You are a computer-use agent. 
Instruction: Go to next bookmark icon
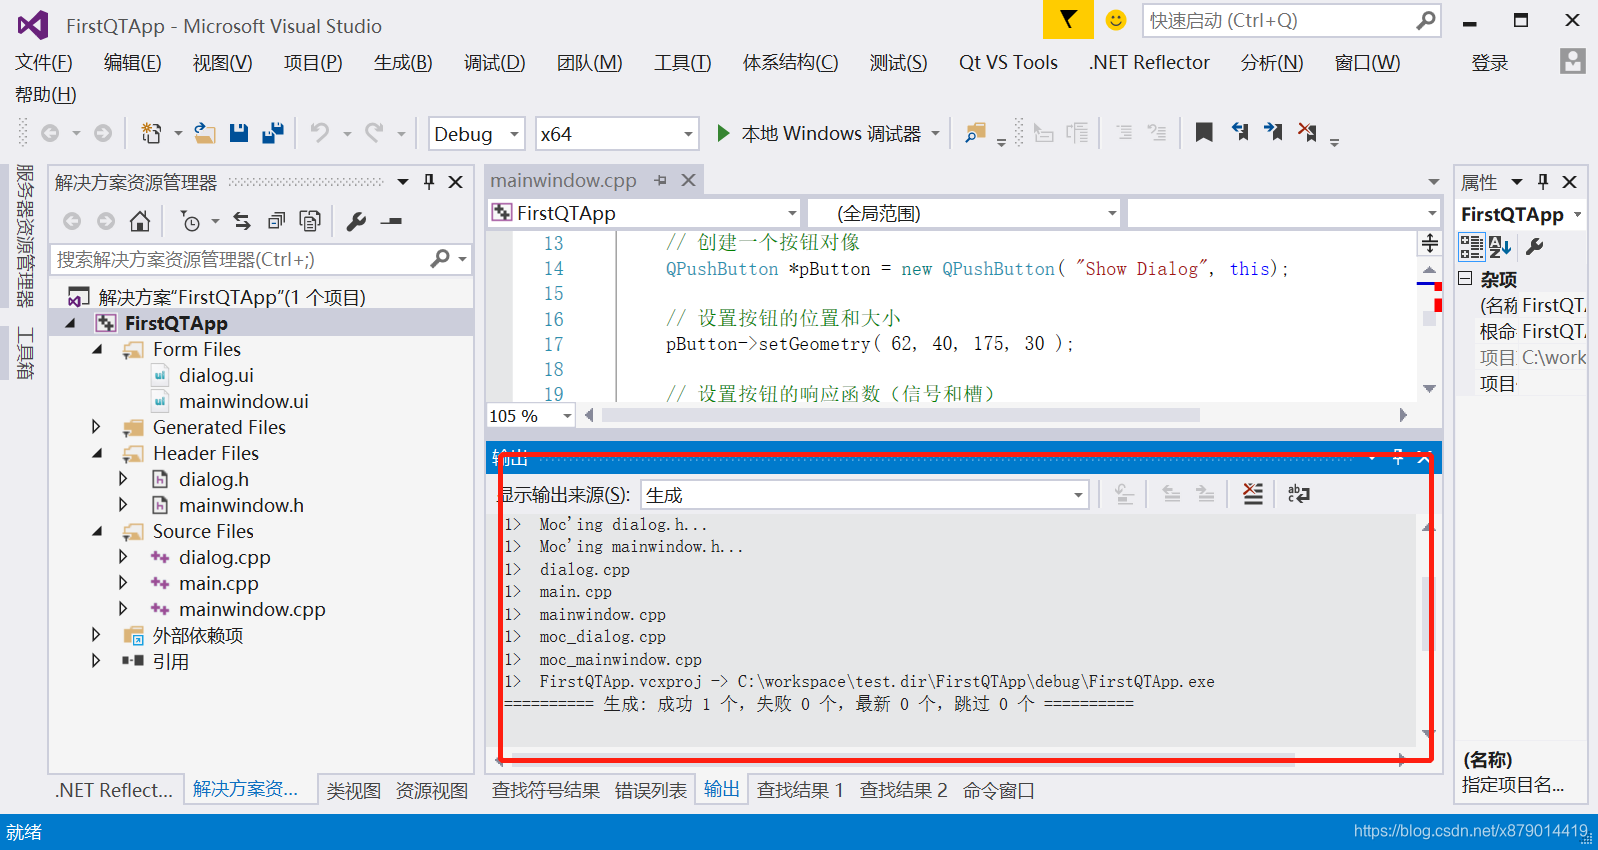(1273, 132)
